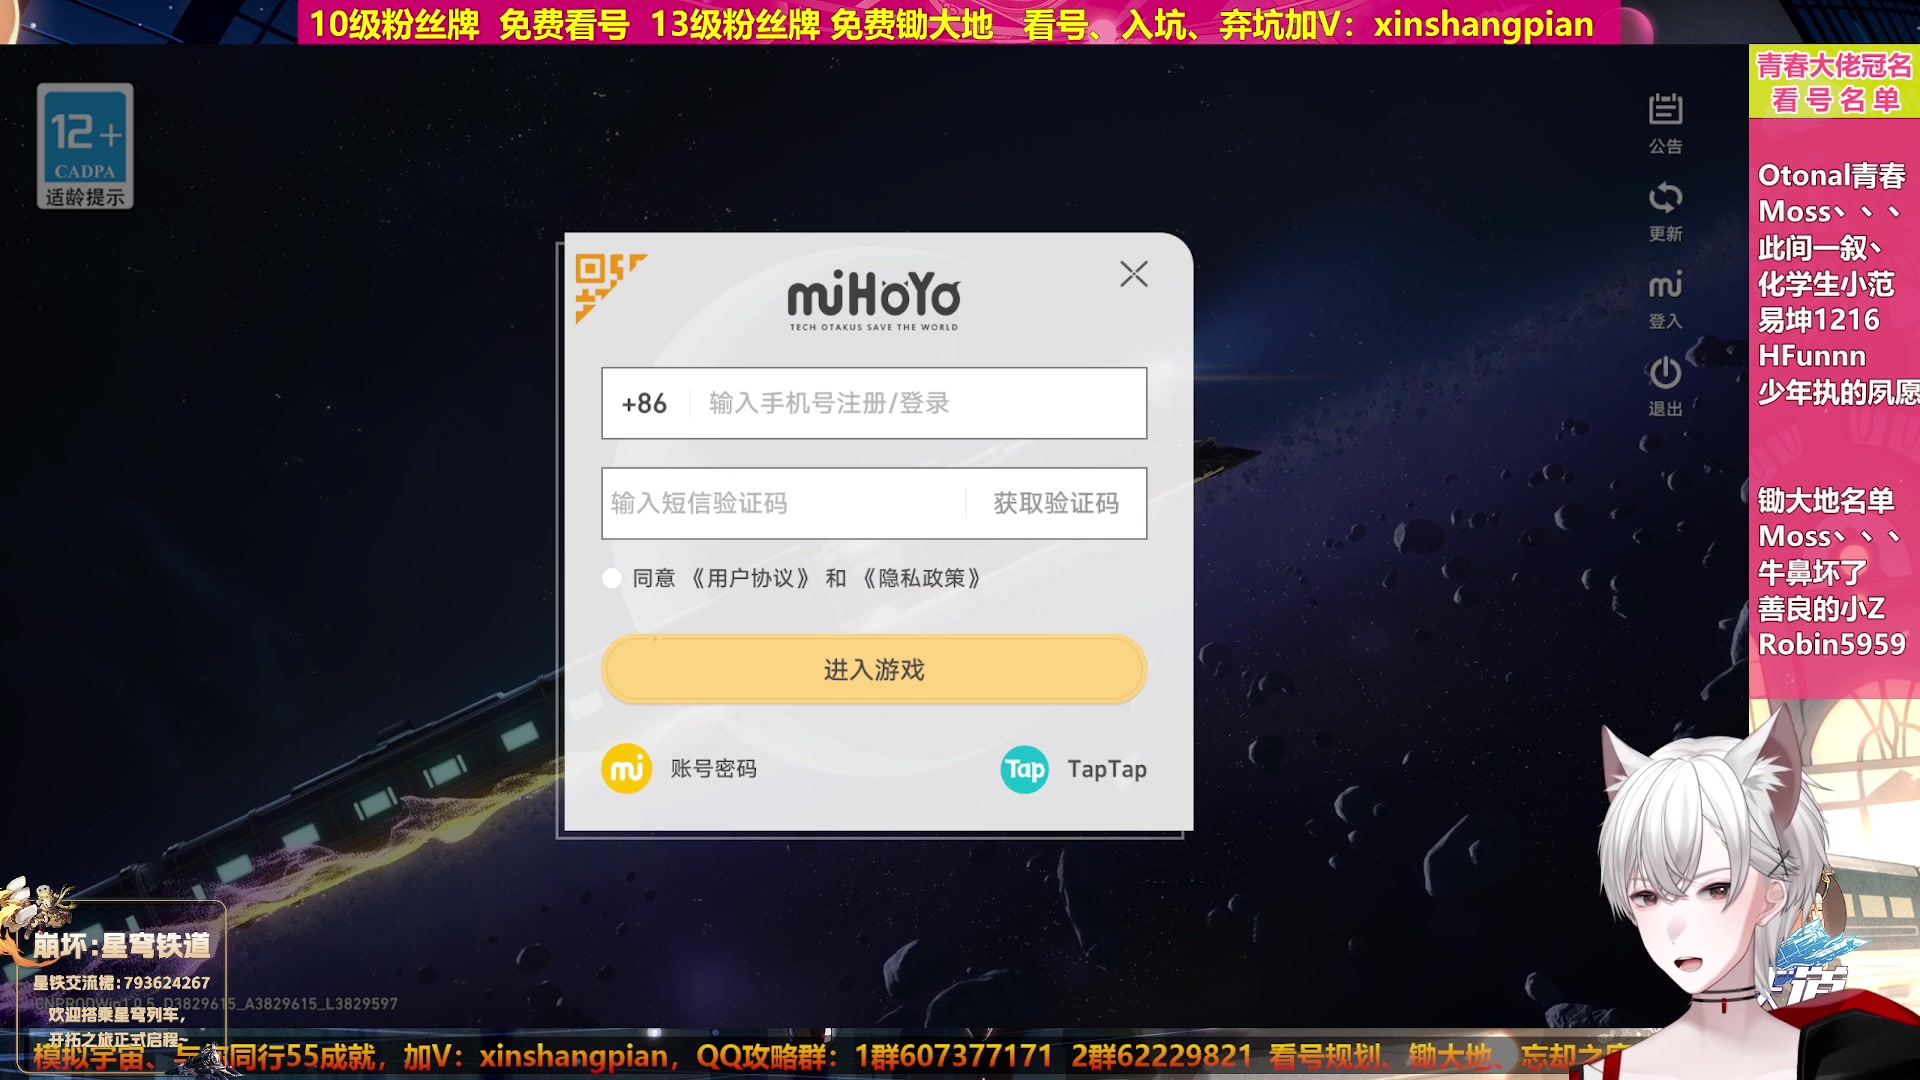1920x1080 pixels.
Task: Open the 12+ CADPA age rating notice
Action: pos(85,146)
